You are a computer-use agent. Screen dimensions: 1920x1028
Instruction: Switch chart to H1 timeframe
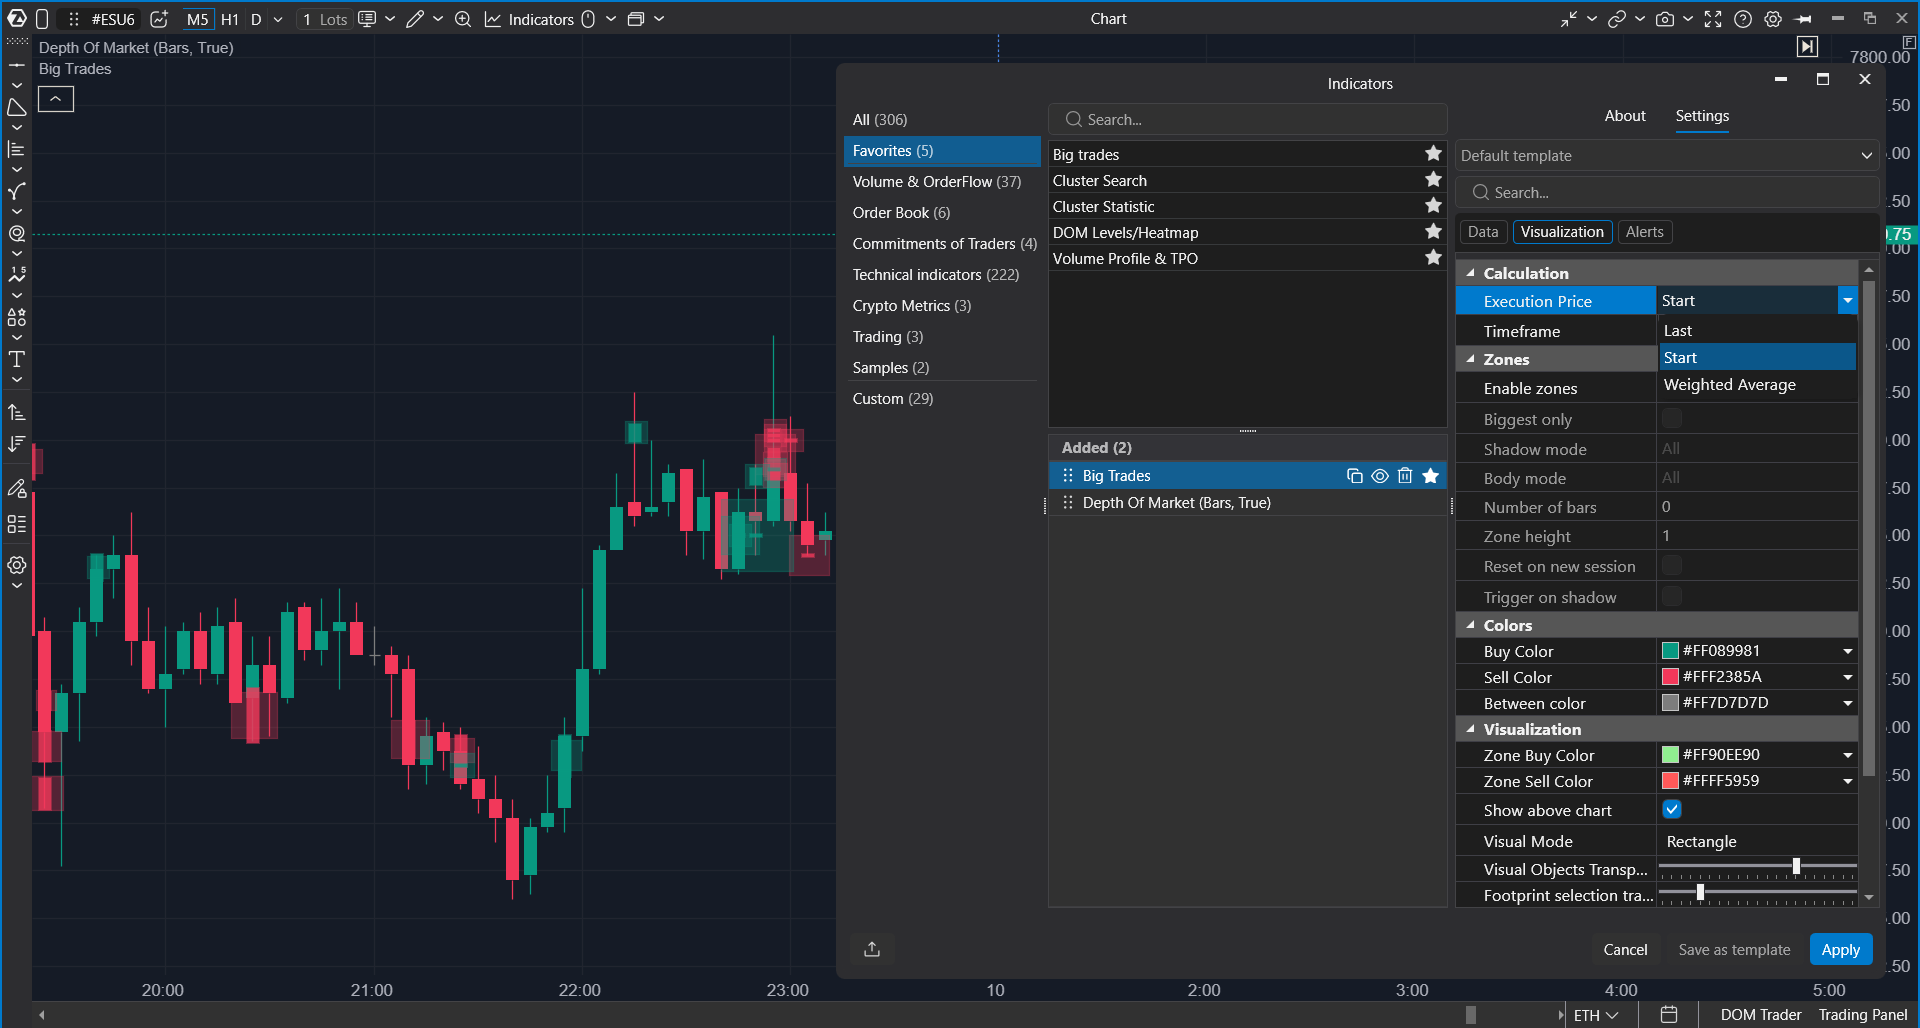(x=229, y=19)
